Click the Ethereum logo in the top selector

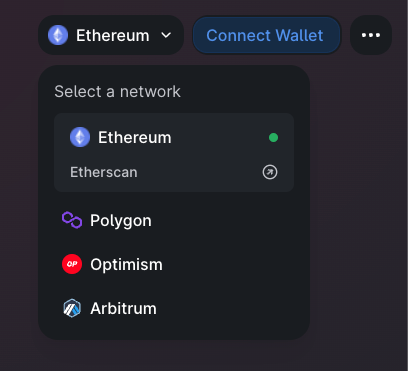[58, 35]
